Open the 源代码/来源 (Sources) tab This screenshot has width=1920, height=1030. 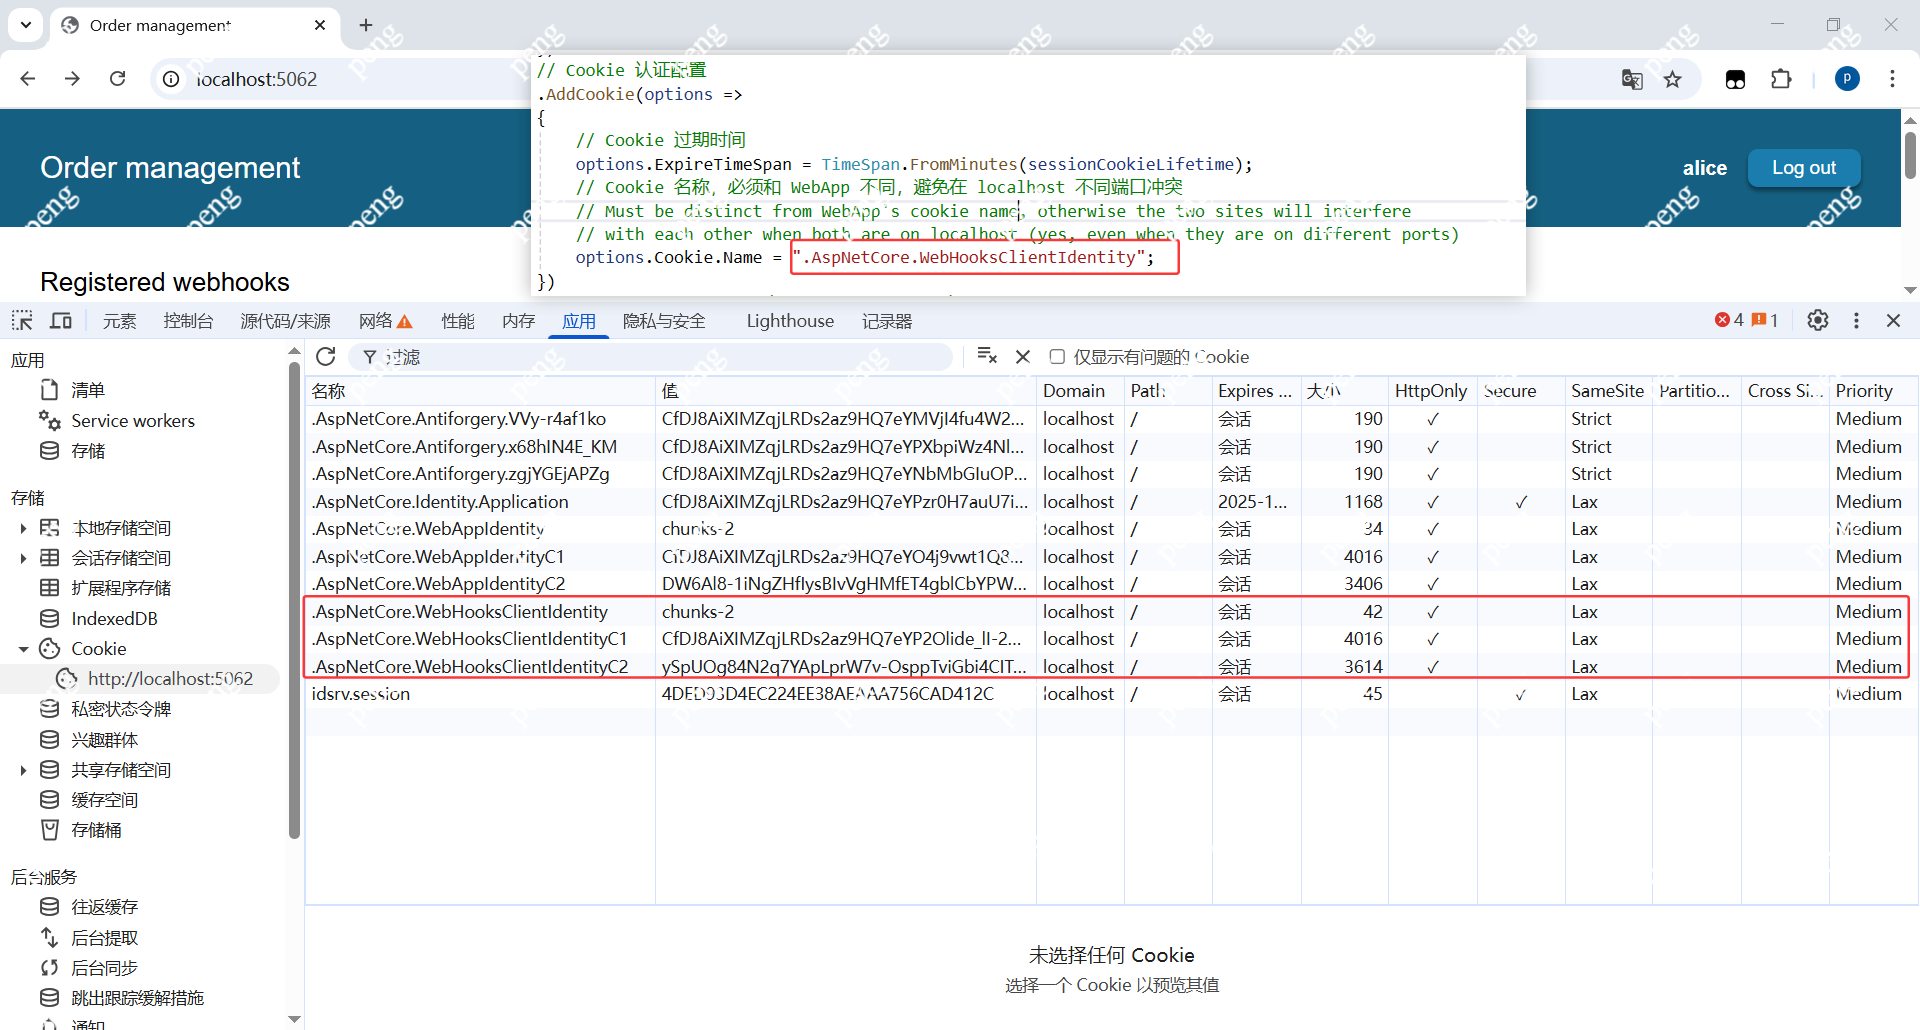(285, 321)
